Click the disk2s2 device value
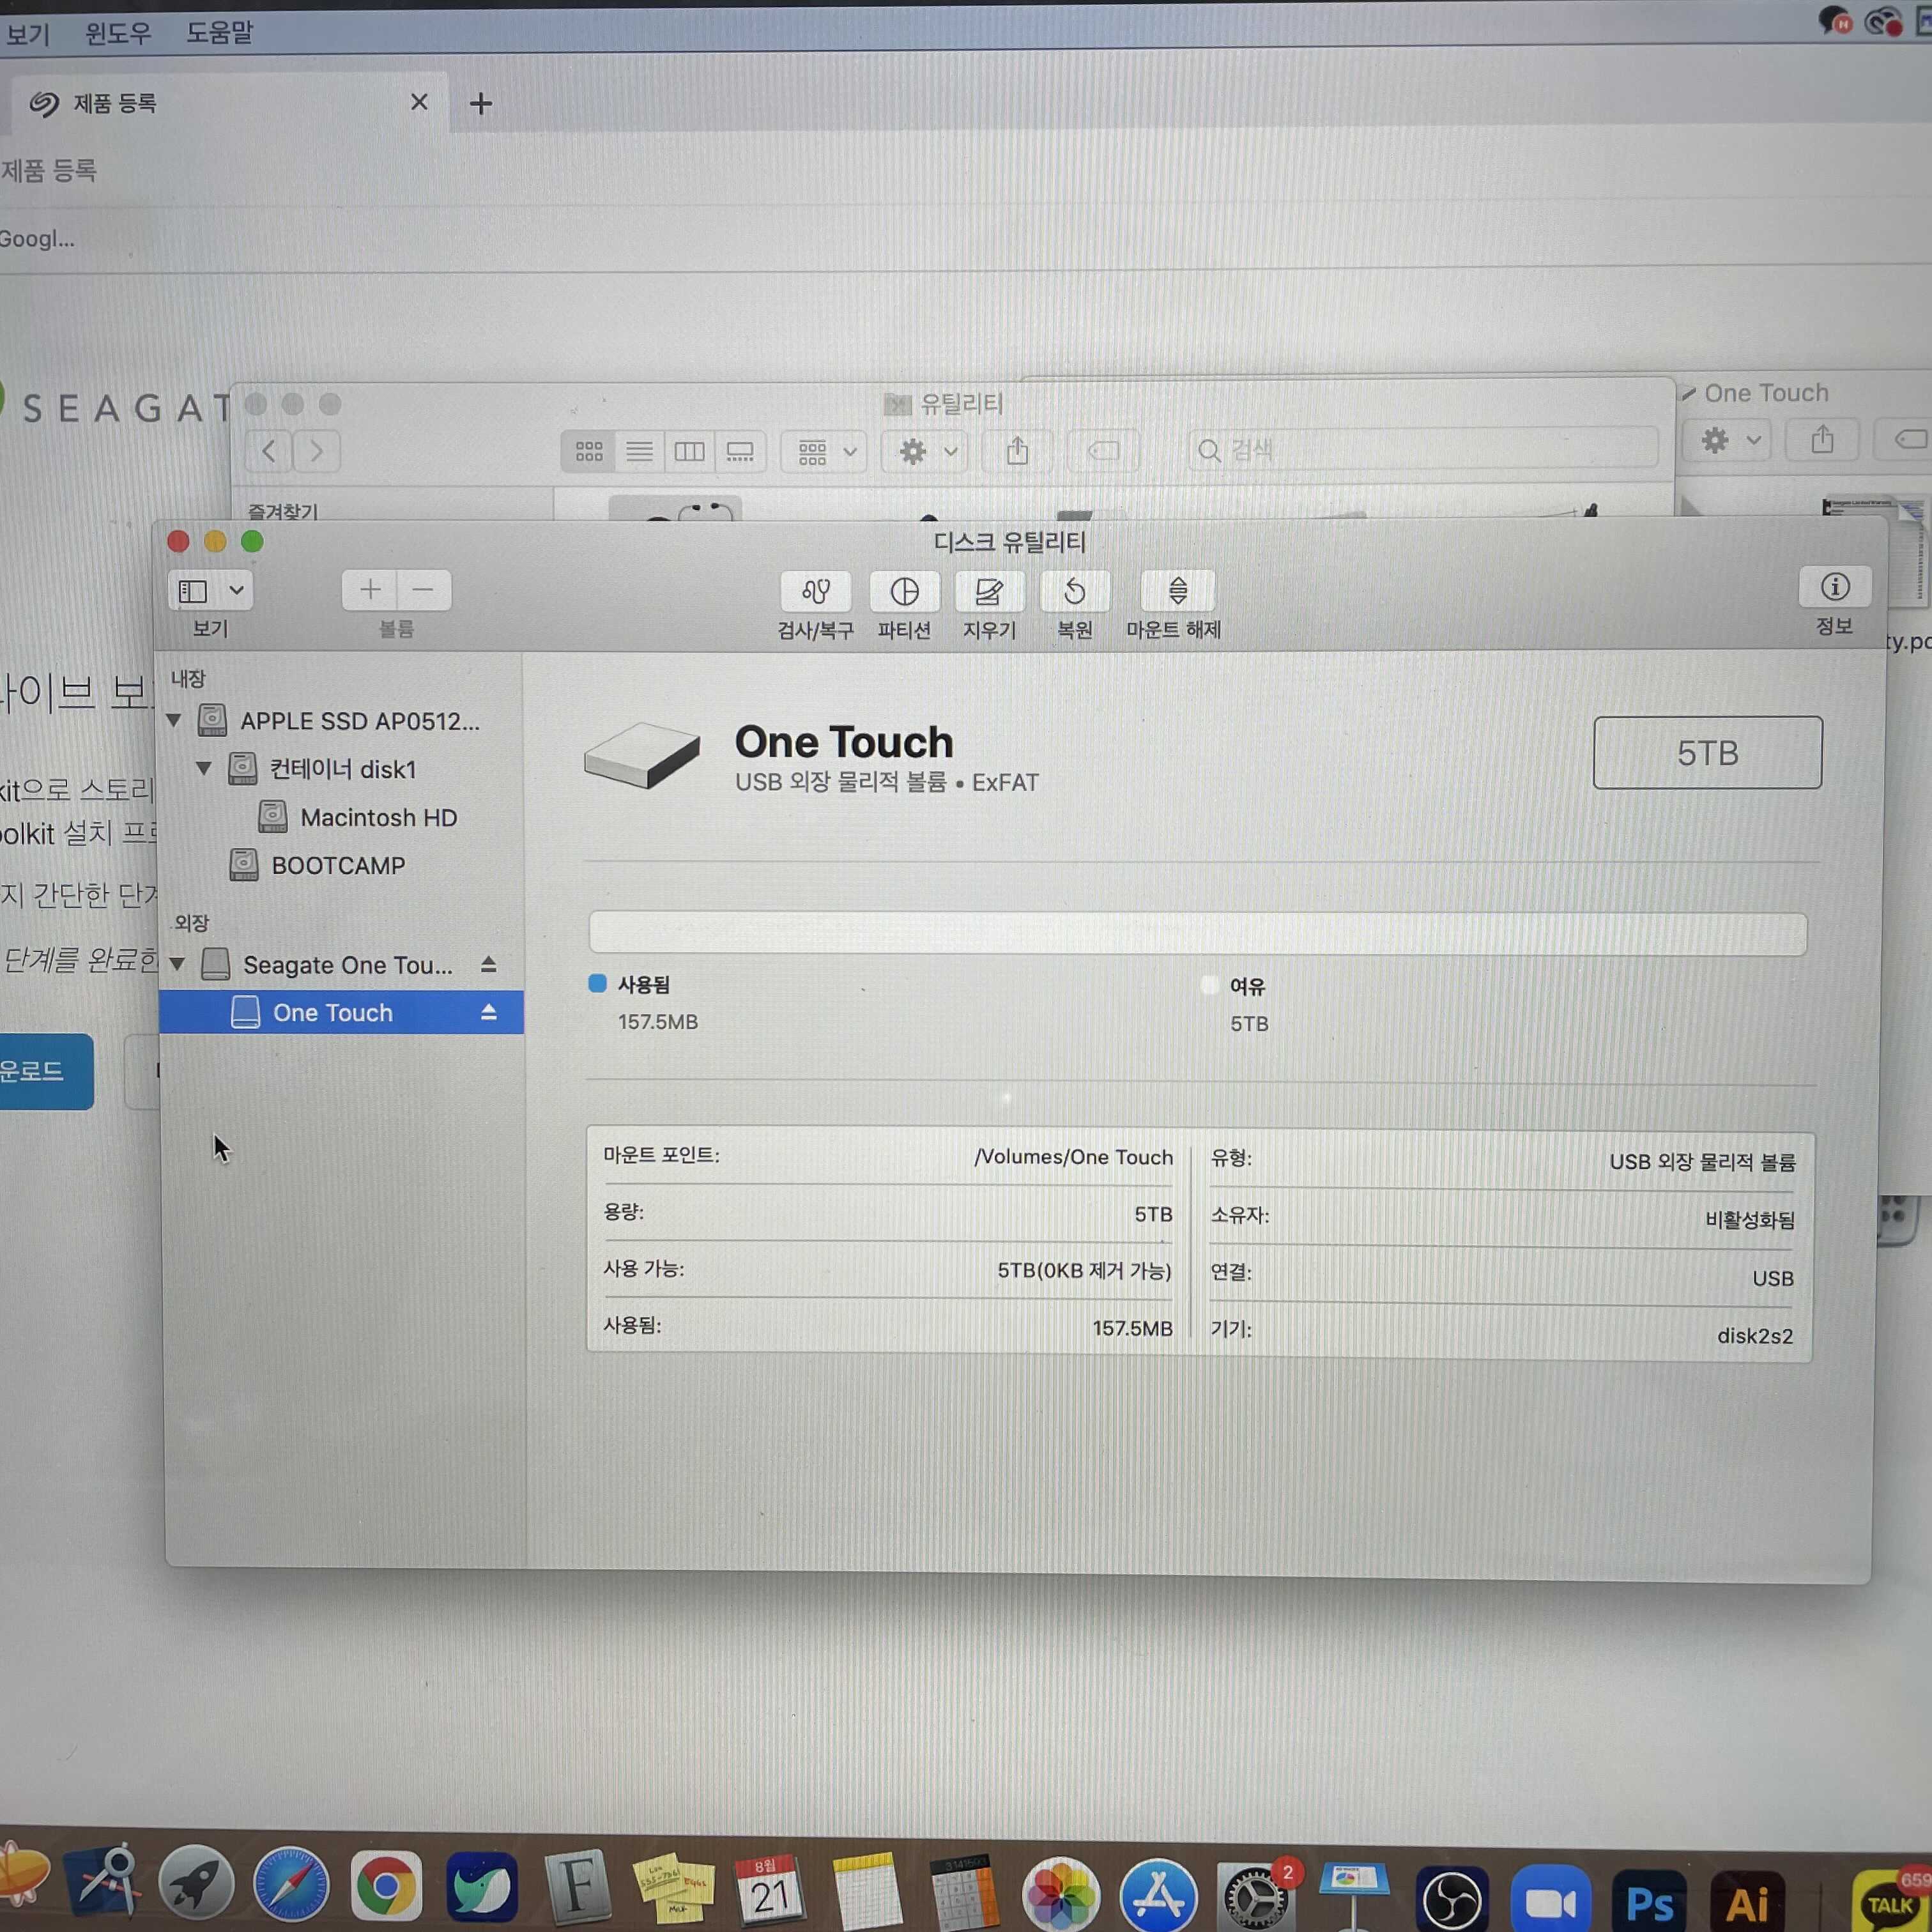Viewport: 1932px width, 1932px height. click(x=1755, y=1336)
